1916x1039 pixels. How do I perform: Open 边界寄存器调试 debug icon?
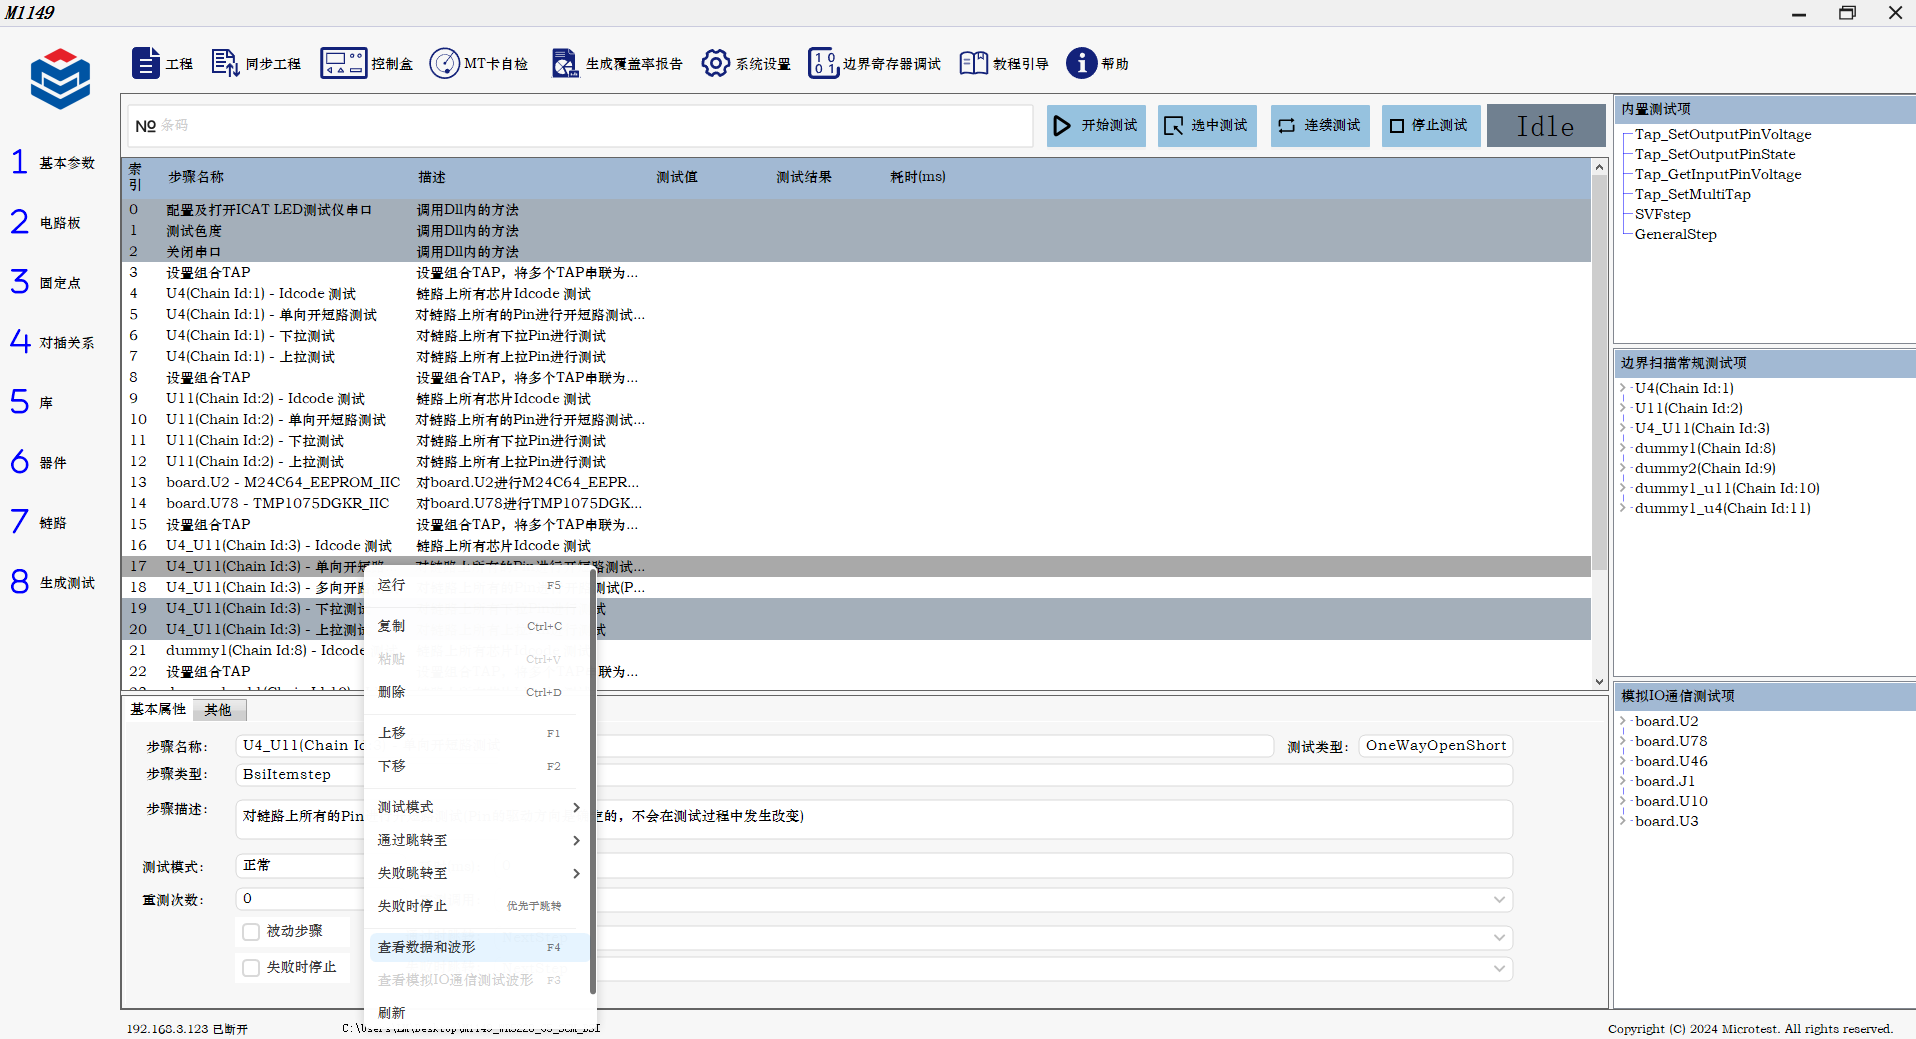point(823,63)
